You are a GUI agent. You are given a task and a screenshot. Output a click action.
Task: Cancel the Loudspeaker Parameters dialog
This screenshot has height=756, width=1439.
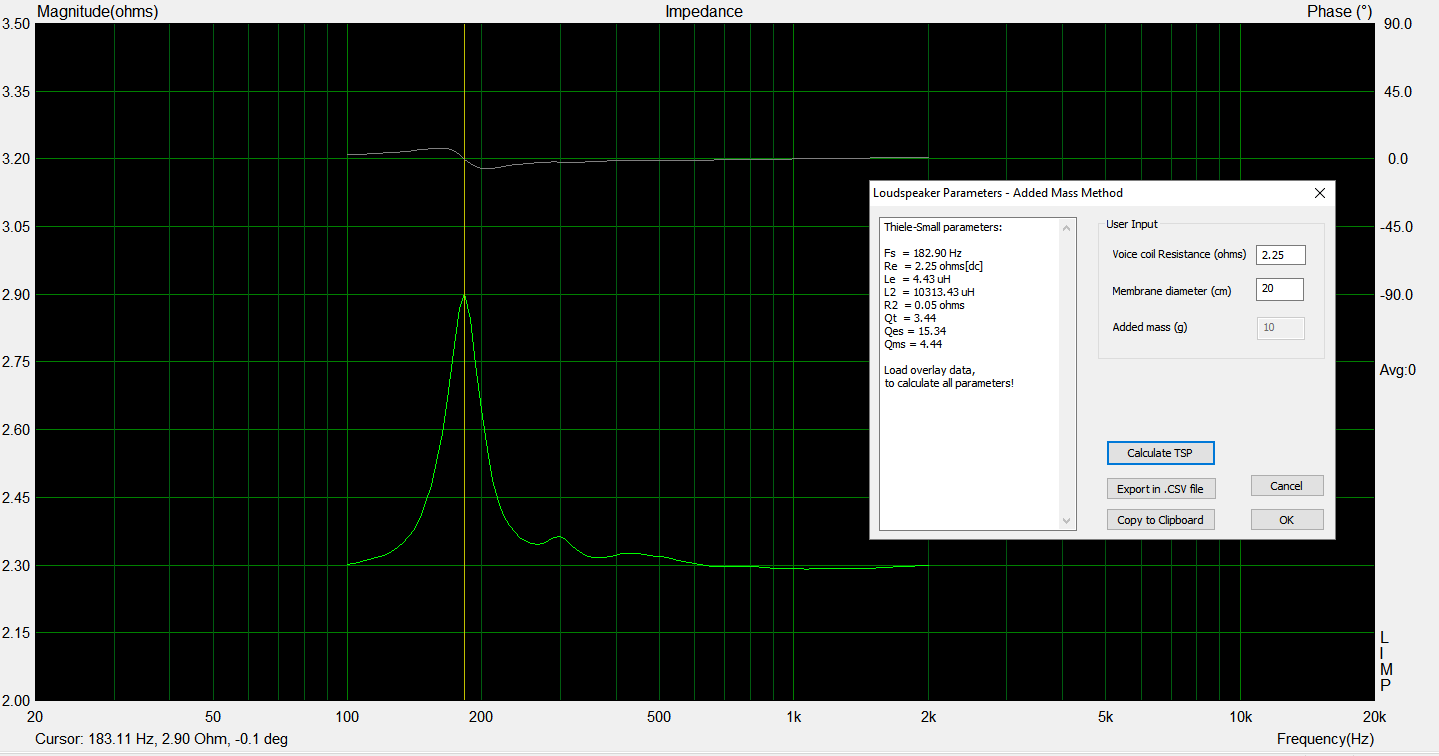[x=1286, y=486]
